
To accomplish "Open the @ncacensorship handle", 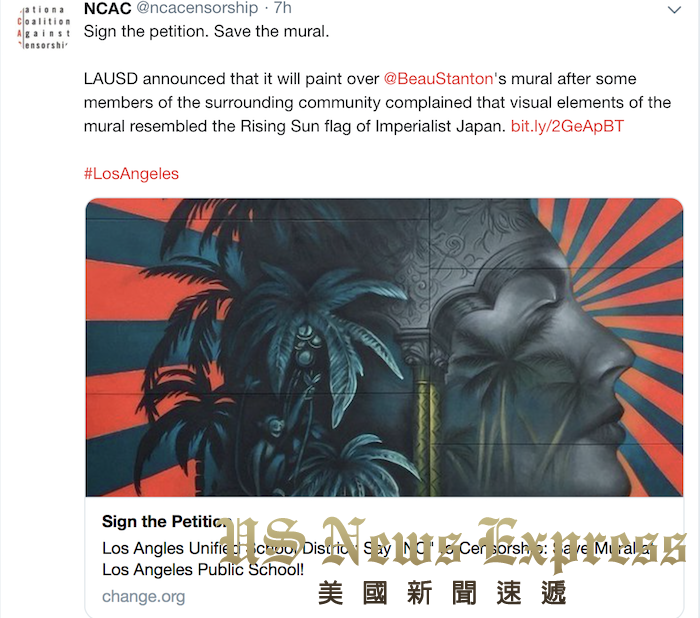I will [197, 8].
